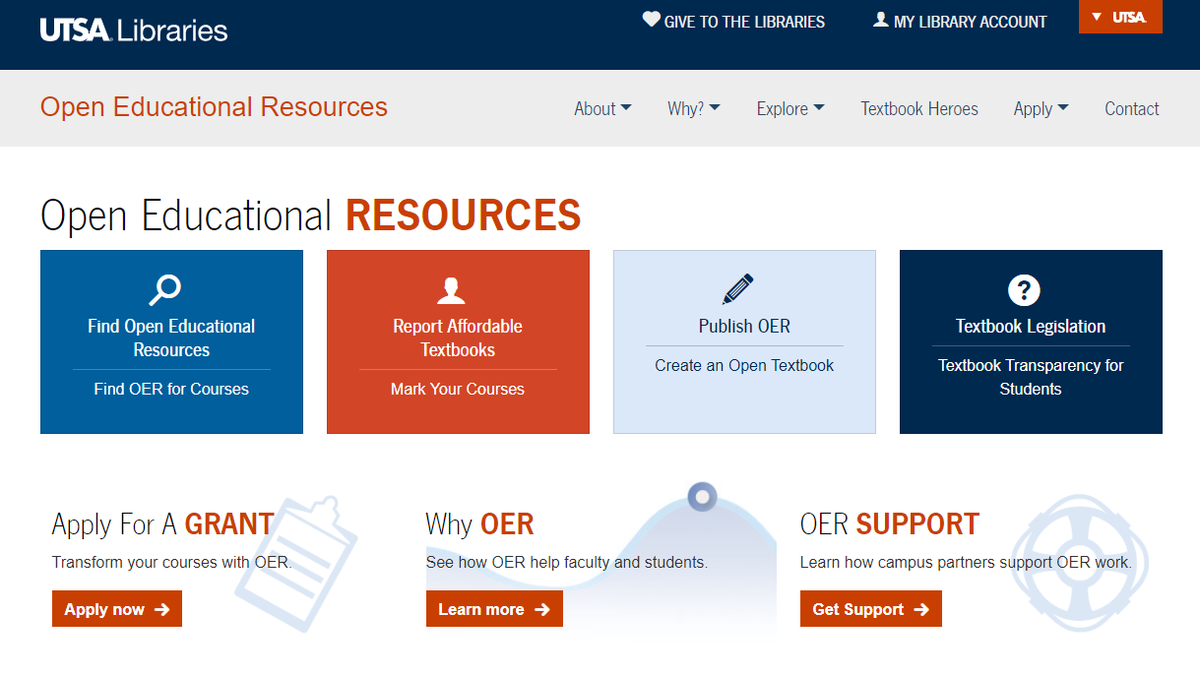This screenshot has width=1200, height=675.
Task: Click Transform your courses with OER text
Action: (x=172, y=562)
